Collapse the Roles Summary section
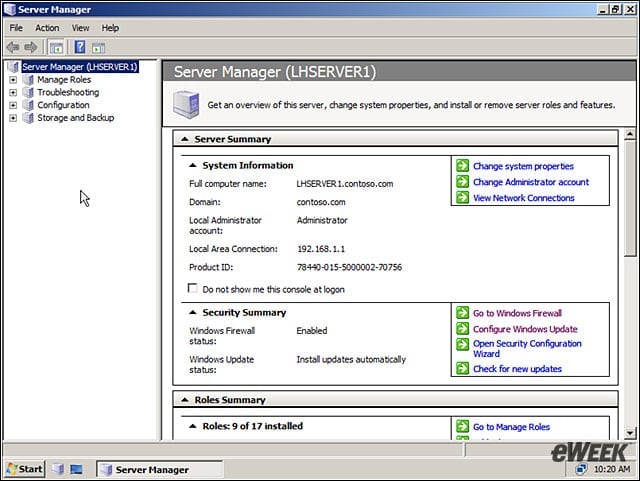Image resolution: width=640 pixels, height=481 pixels. pos(185,400)
